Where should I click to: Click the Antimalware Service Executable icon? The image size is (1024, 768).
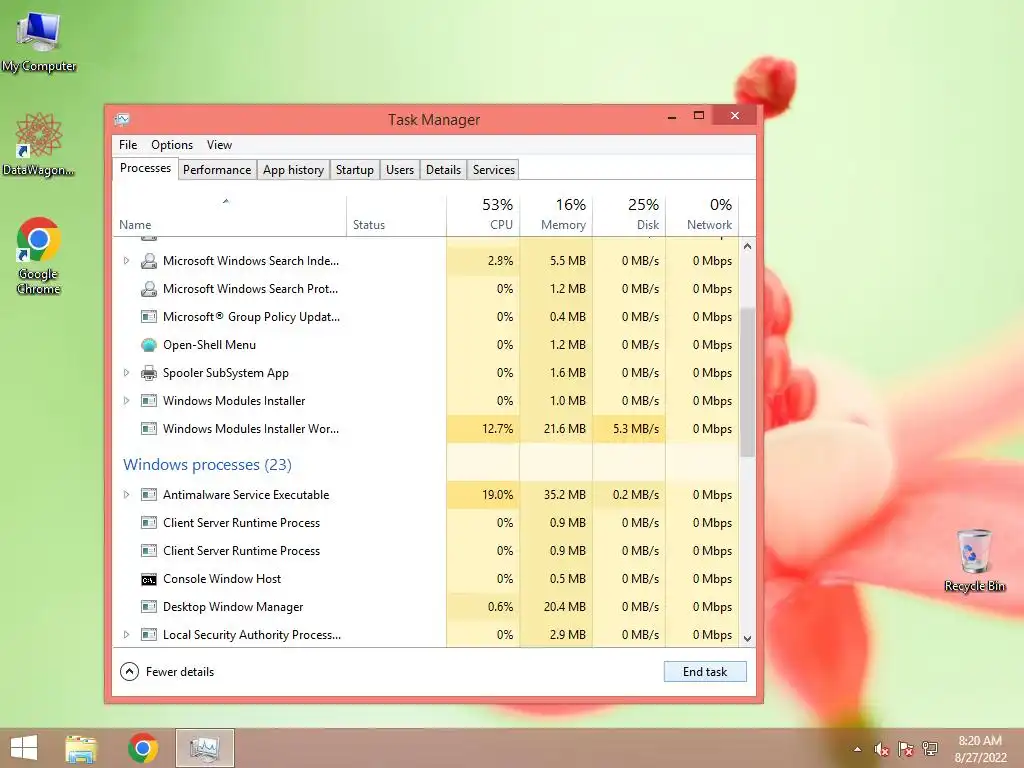[149, 495]
